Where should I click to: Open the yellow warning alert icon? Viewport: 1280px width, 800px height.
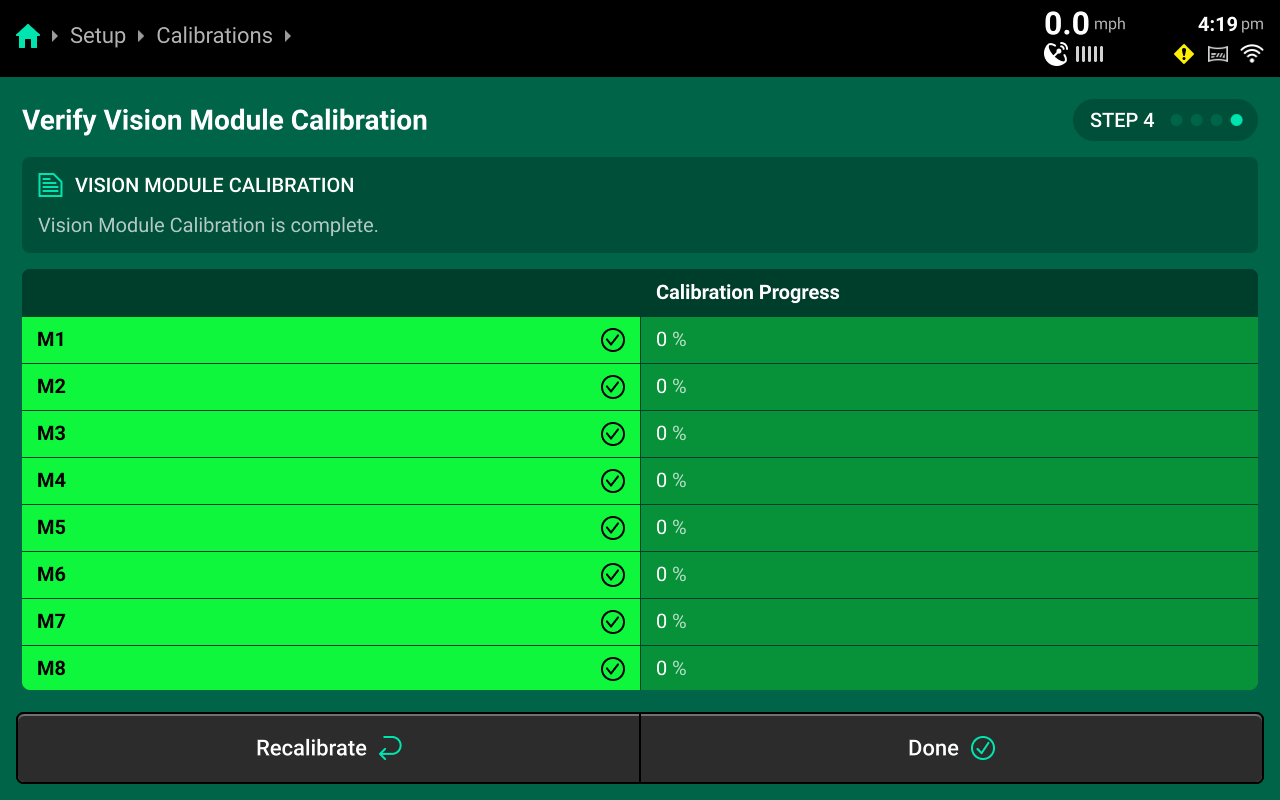coord(1184,54)
